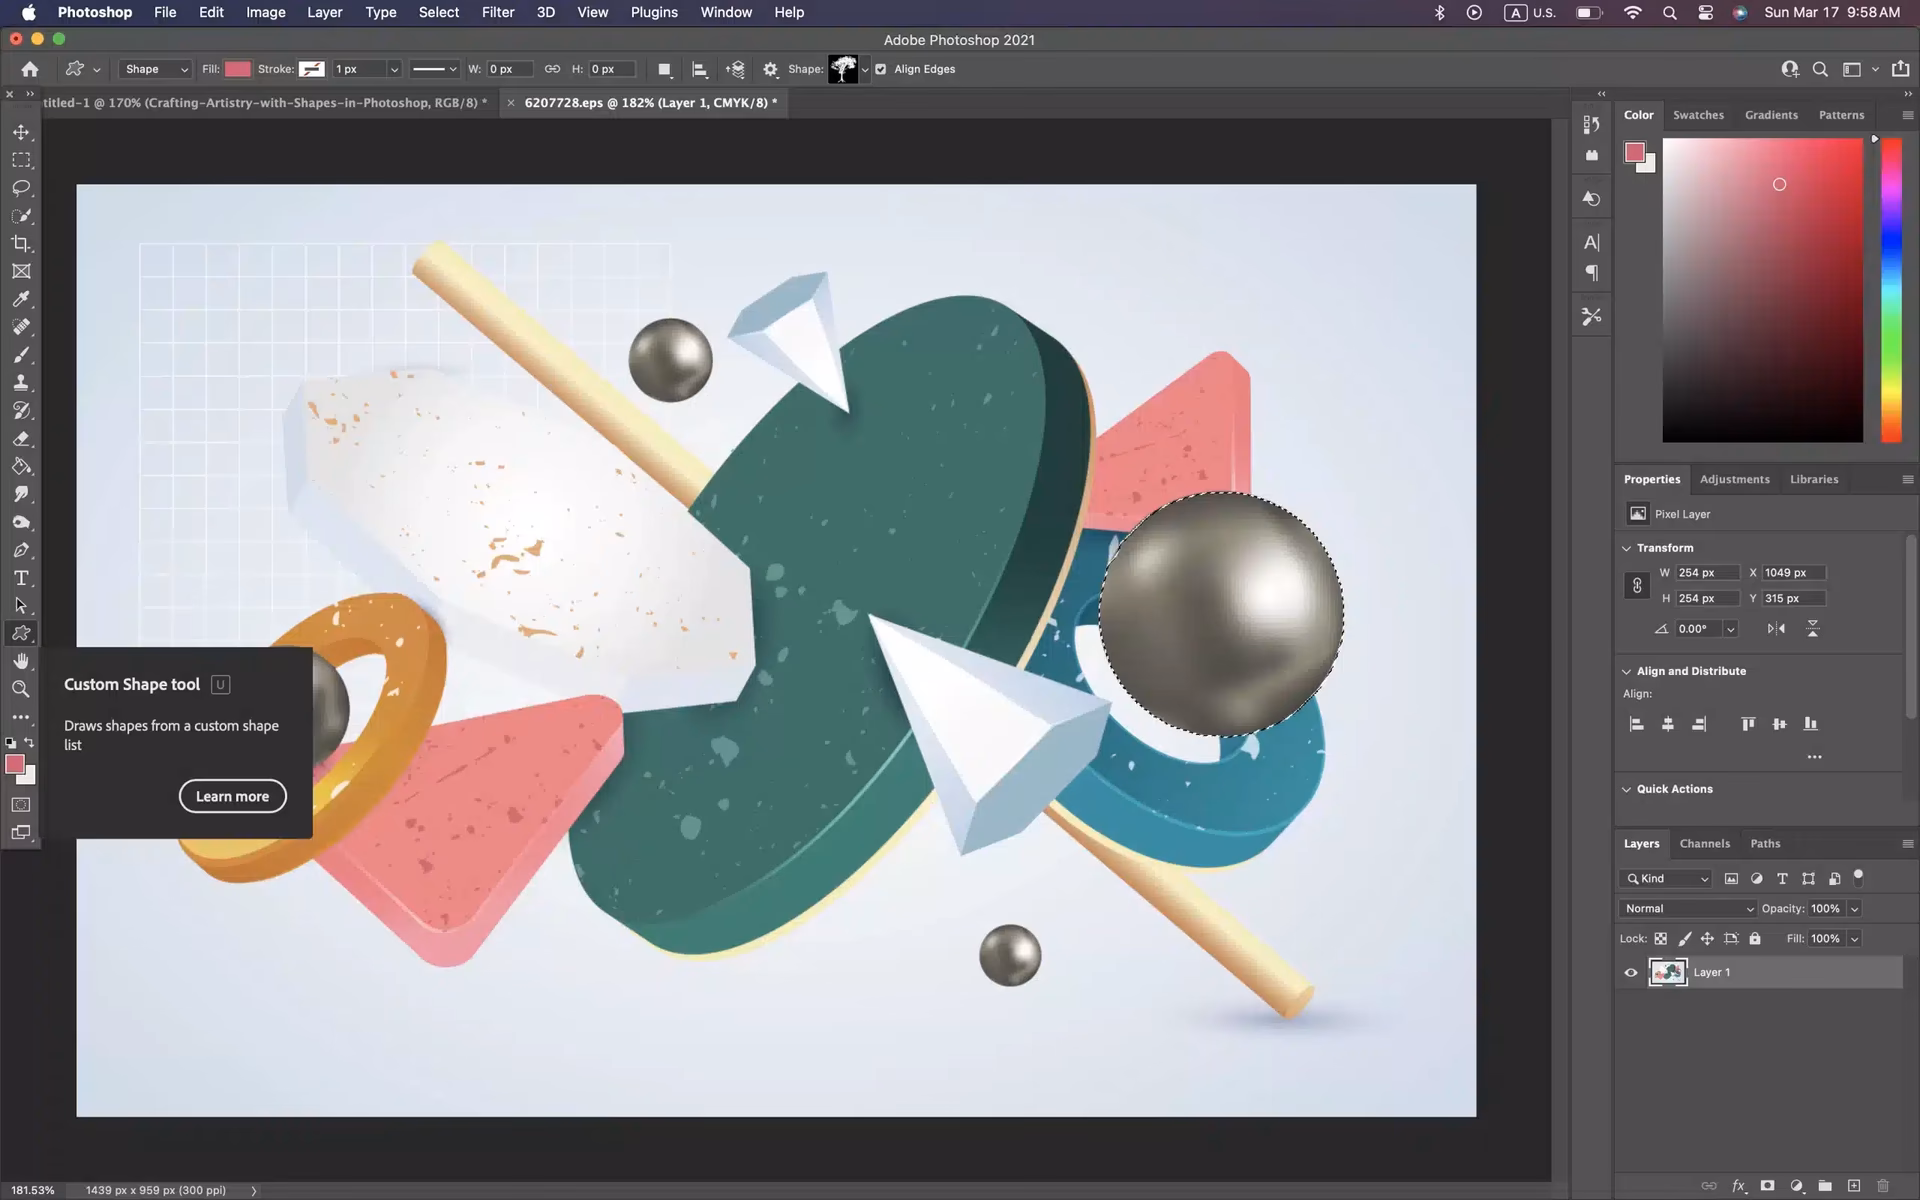Screen dimensions: 1920x1200
Task: Toggle Align Edges checkbox
Action: pyautogui.click(x=880, y=69)
